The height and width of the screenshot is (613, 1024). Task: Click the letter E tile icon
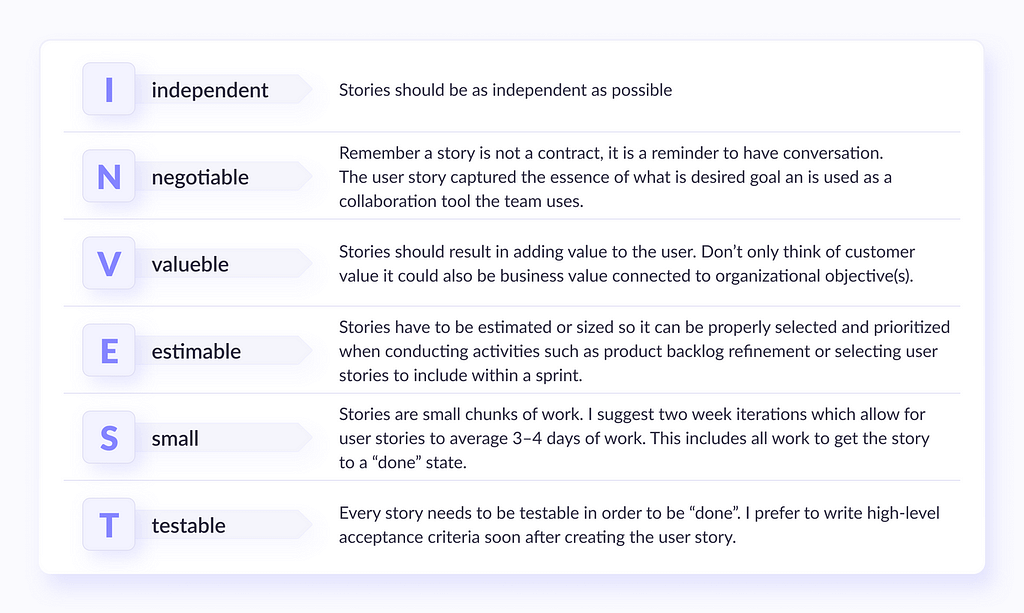tap(109, 351)
